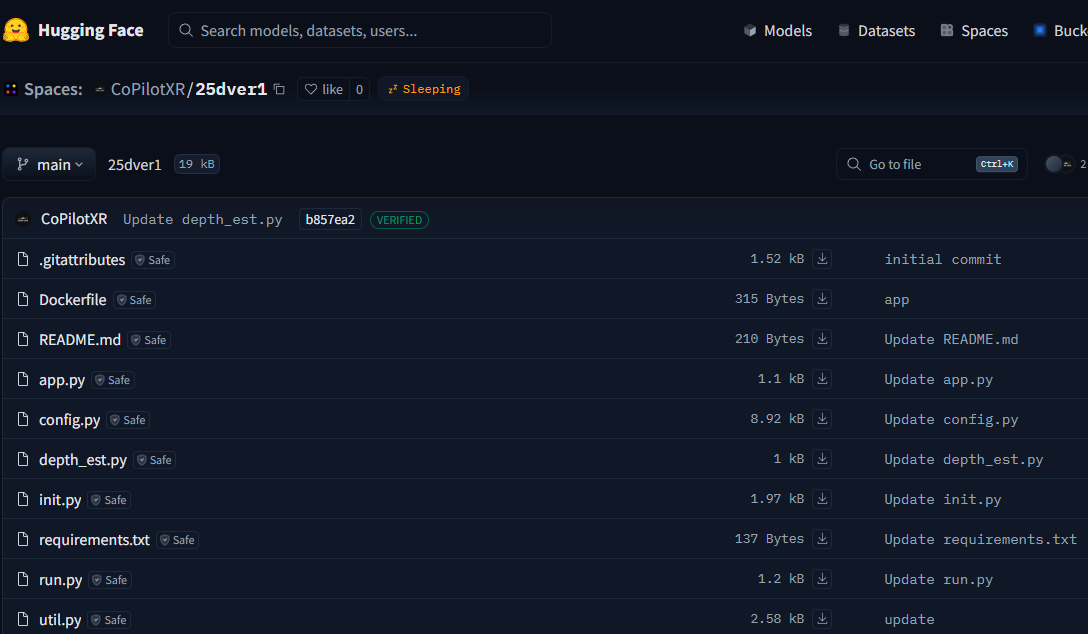1088x634 pixels.
Task: Open the Dockerfile file
Action: point(72,300)
